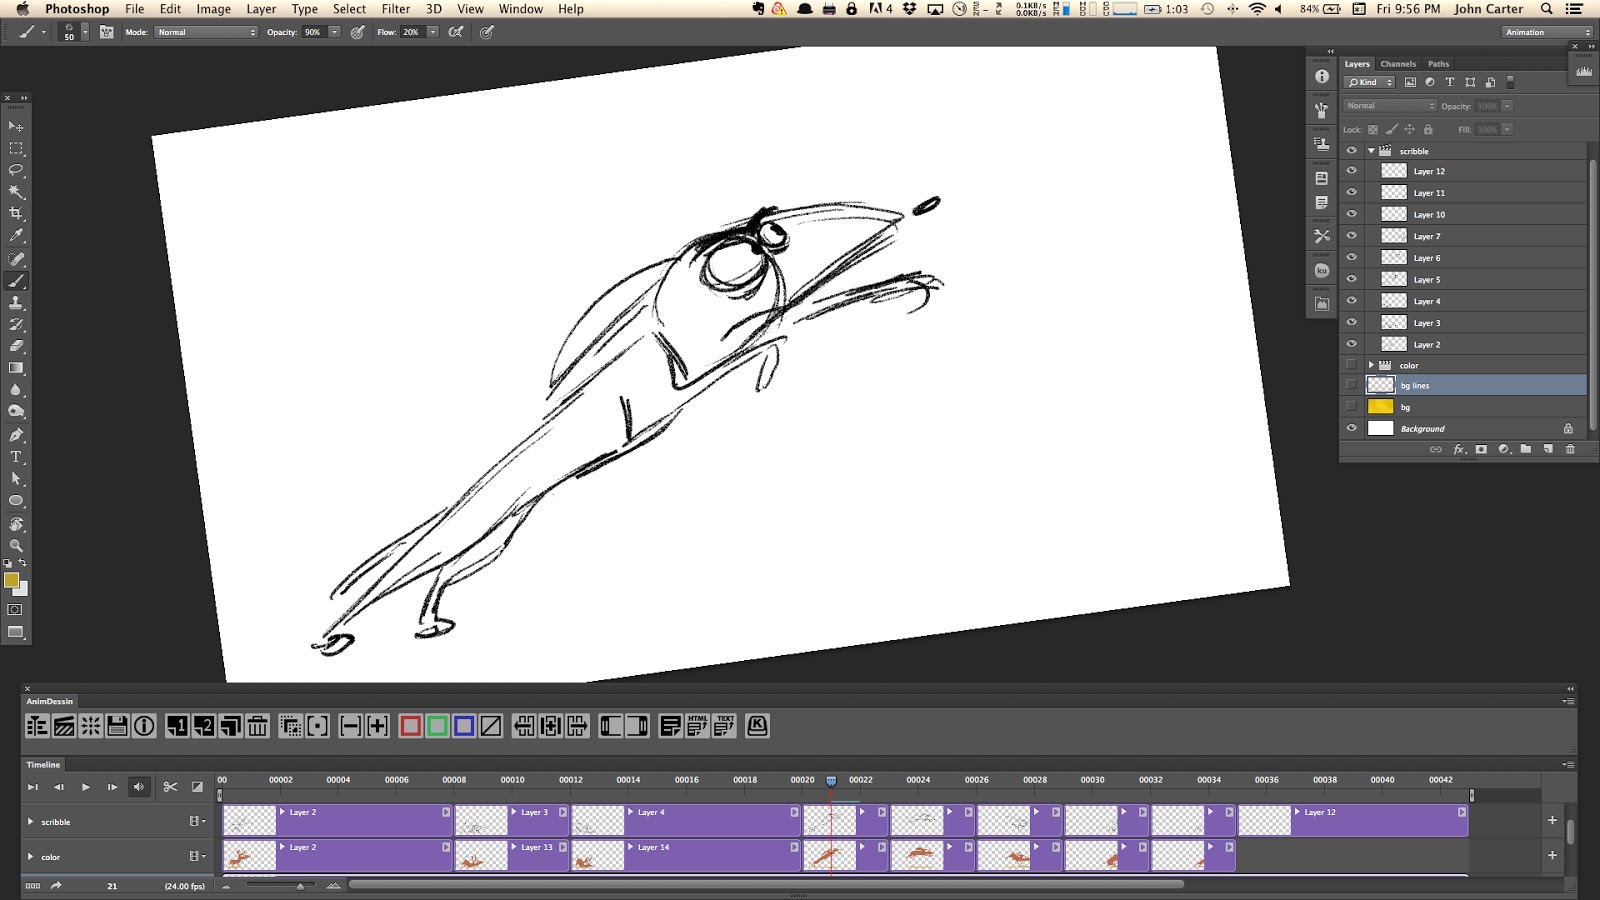Hide Layer 2 visibility eye
Image resolution: width=1600 pixels, height=900 pixels.
coord(1352,344)
